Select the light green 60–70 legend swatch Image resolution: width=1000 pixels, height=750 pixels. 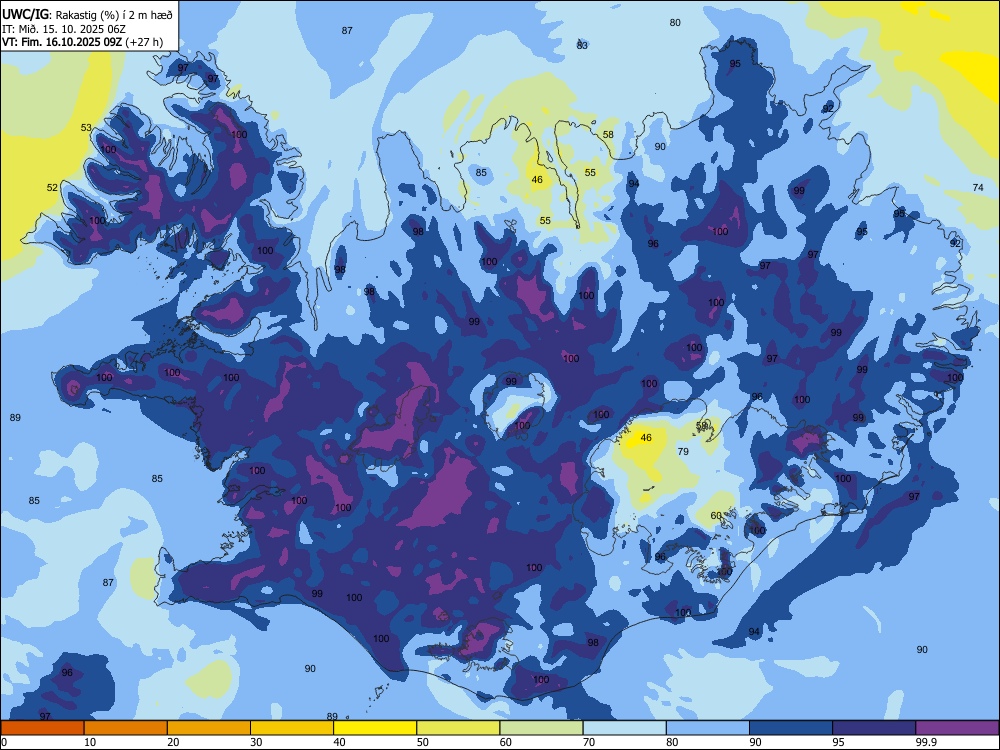point(541,728)
